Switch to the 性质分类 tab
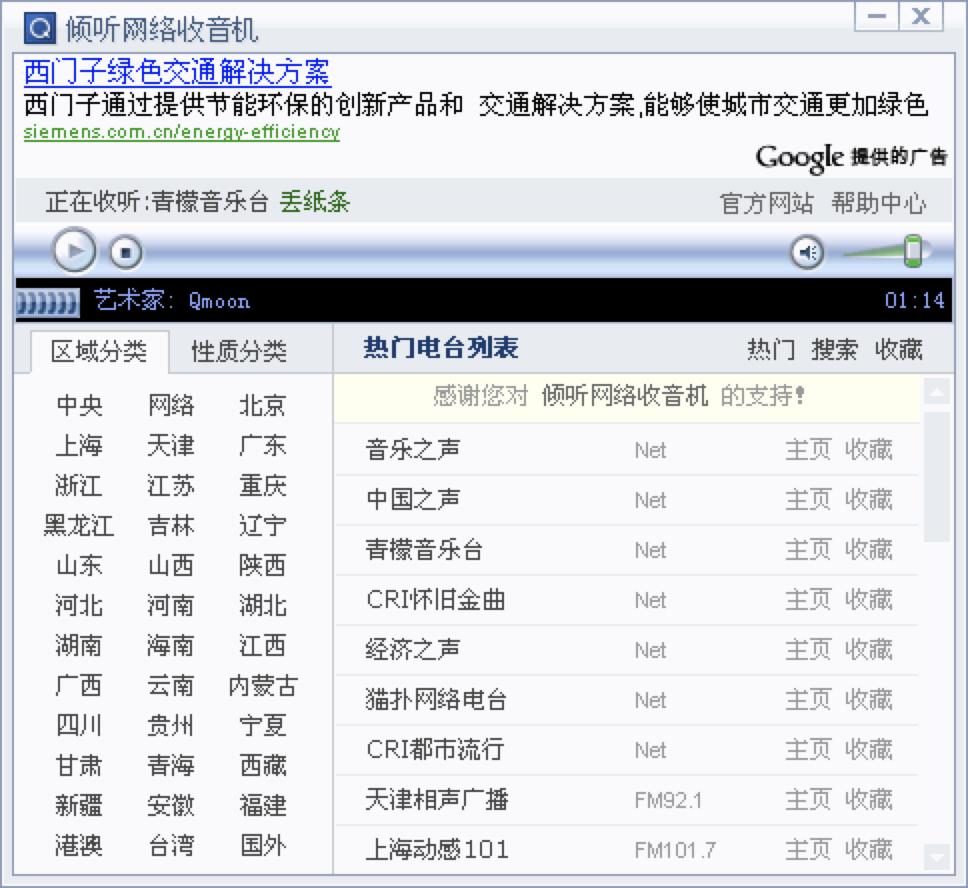This screenshot has height=888, width=968. tap(239, 351)
